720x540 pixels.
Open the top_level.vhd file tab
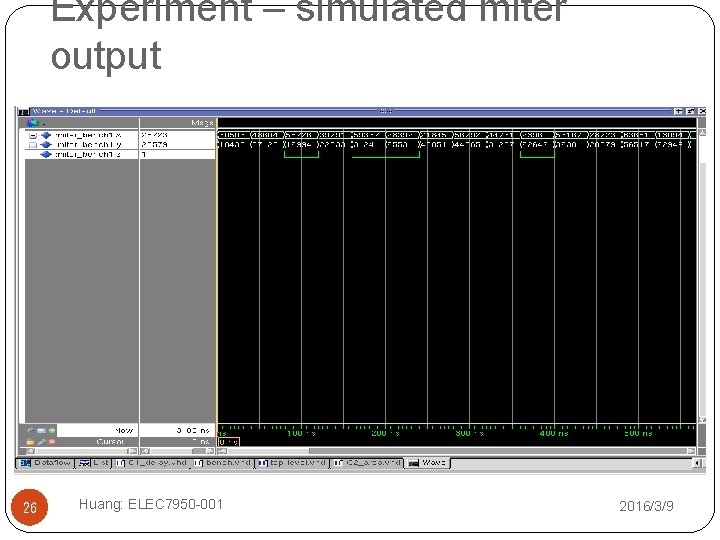click(x=292, y=463)
